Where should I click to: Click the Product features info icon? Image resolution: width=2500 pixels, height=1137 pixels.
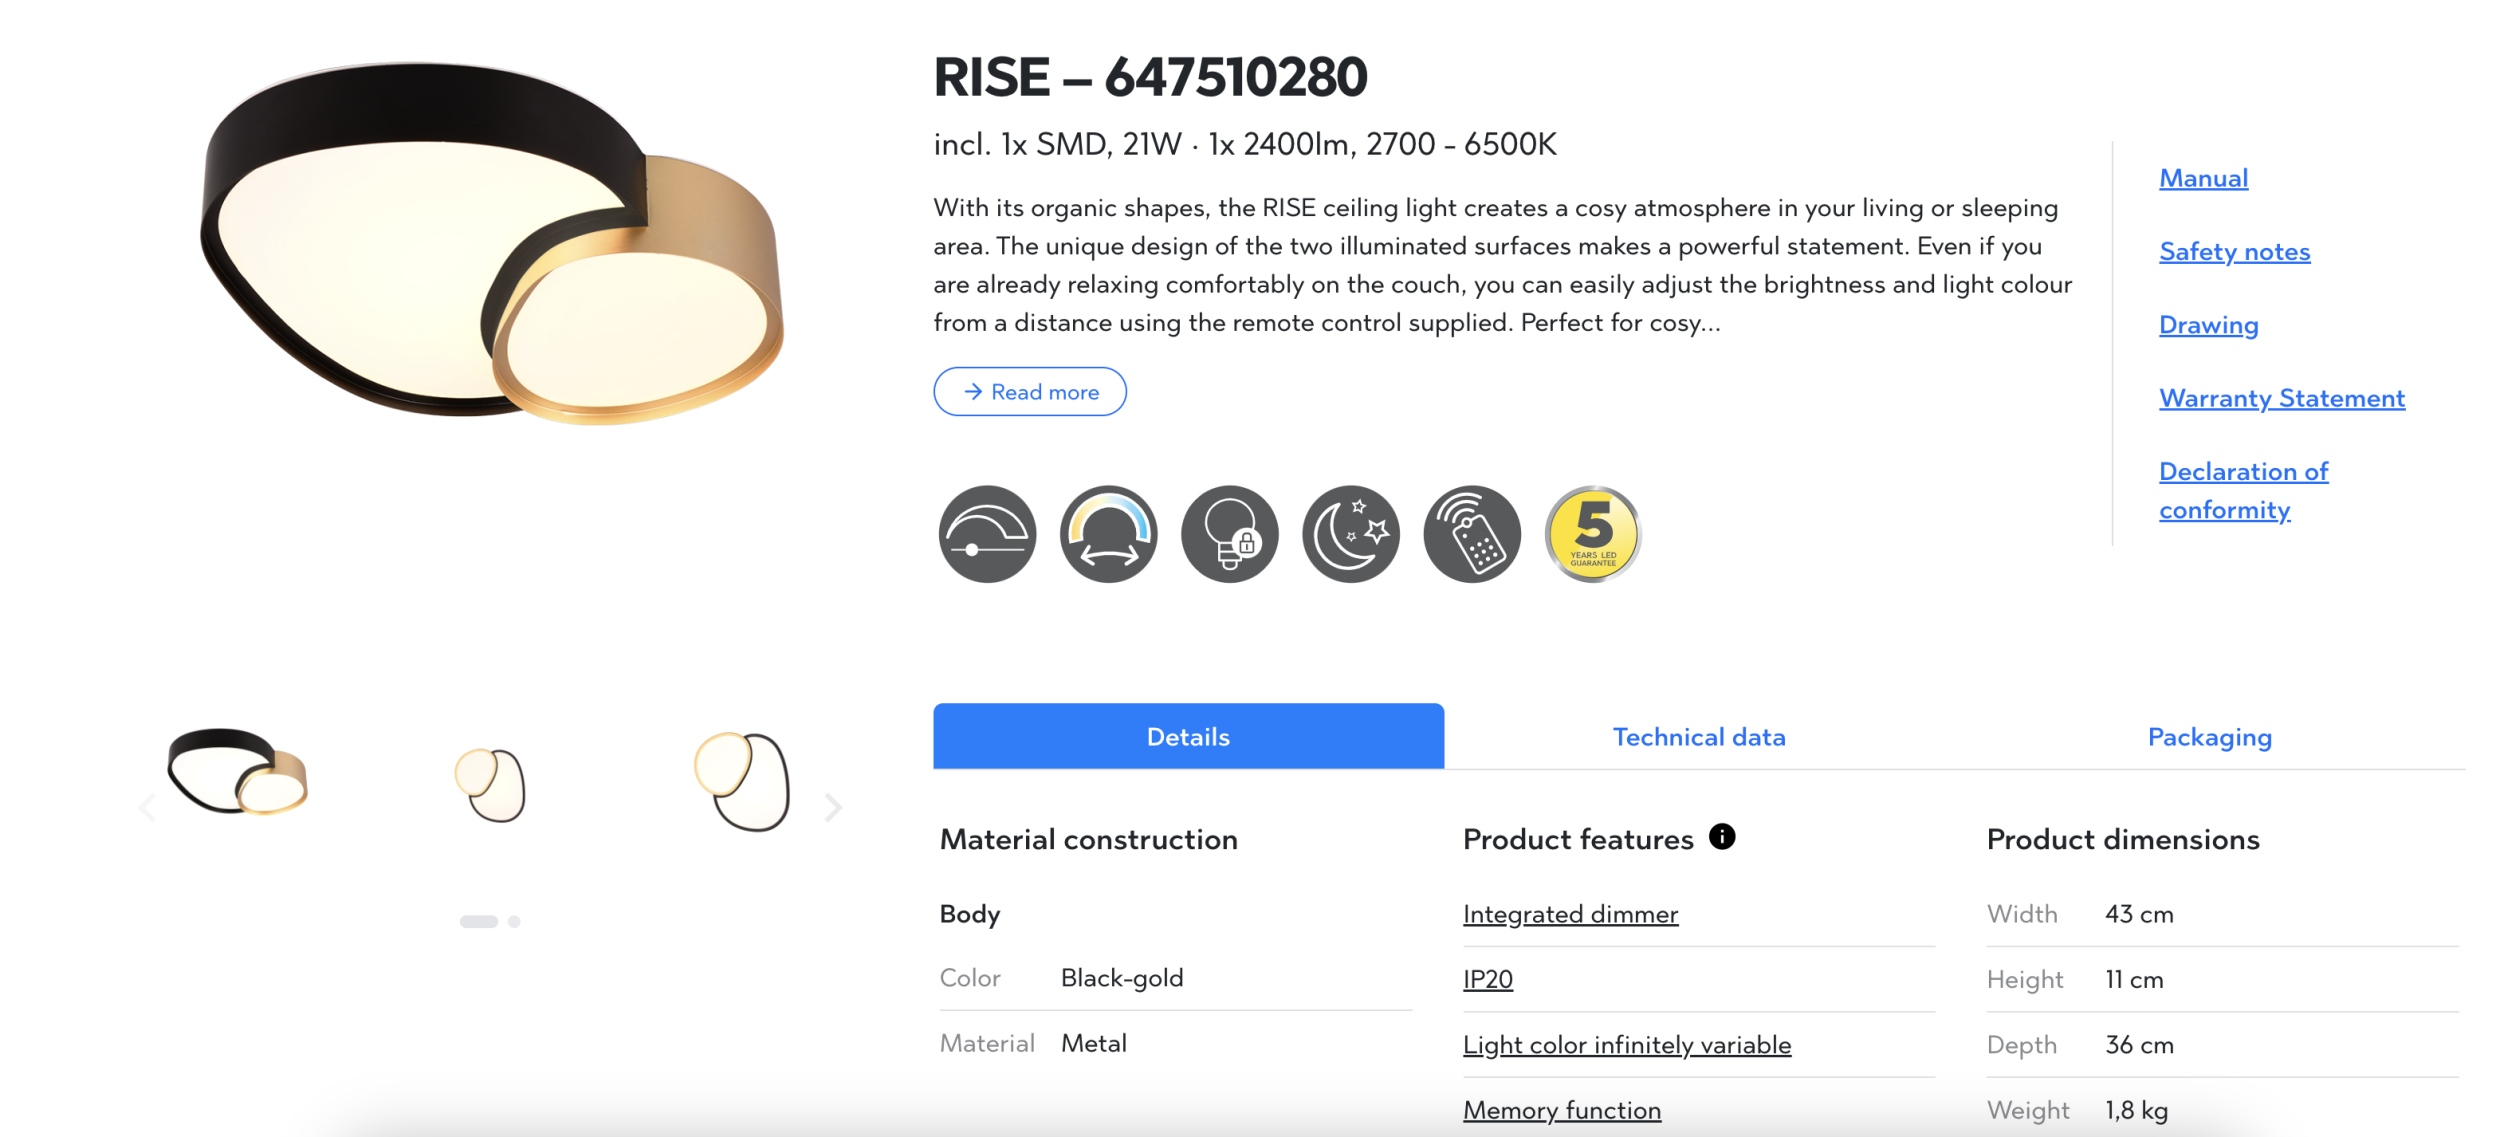click(x=1721, y=836)
